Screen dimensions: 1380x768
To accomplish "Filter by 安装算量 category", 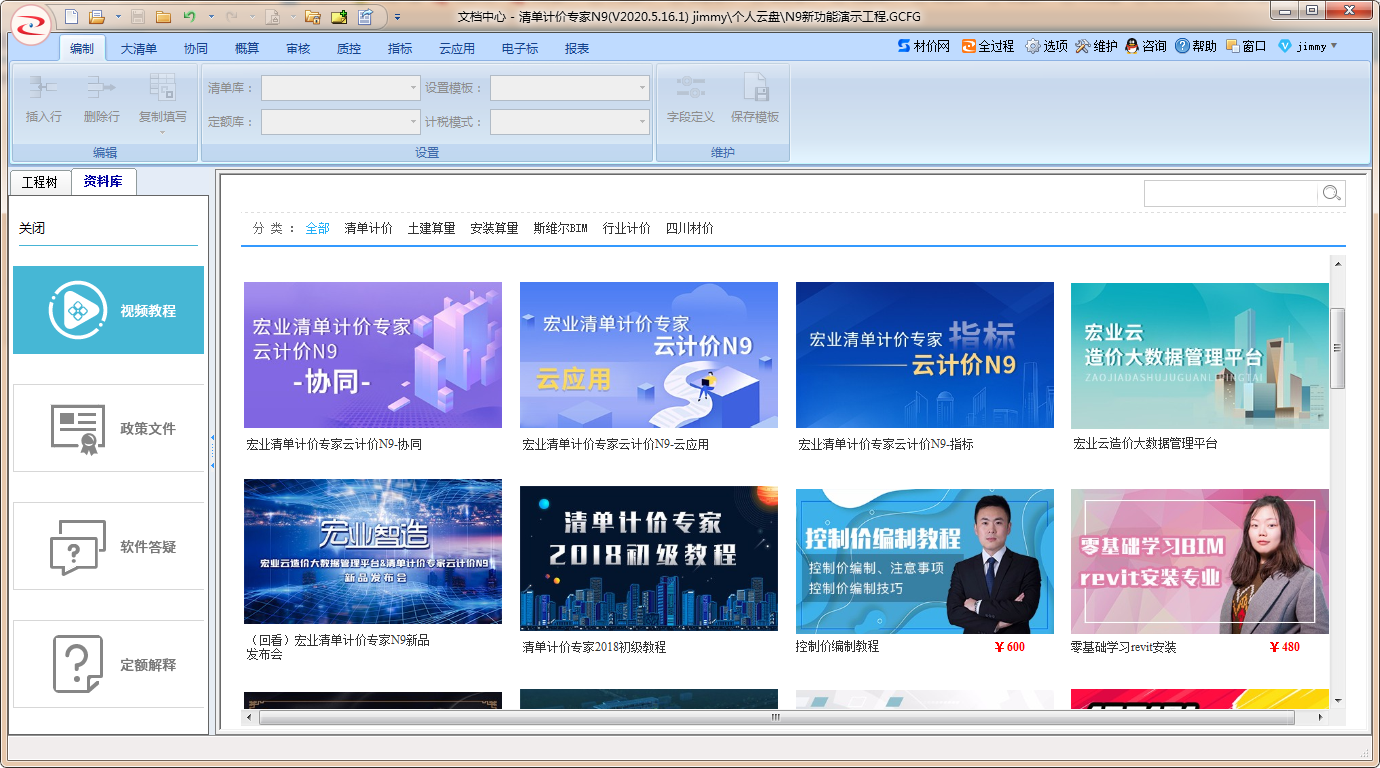I will [494, 228].
